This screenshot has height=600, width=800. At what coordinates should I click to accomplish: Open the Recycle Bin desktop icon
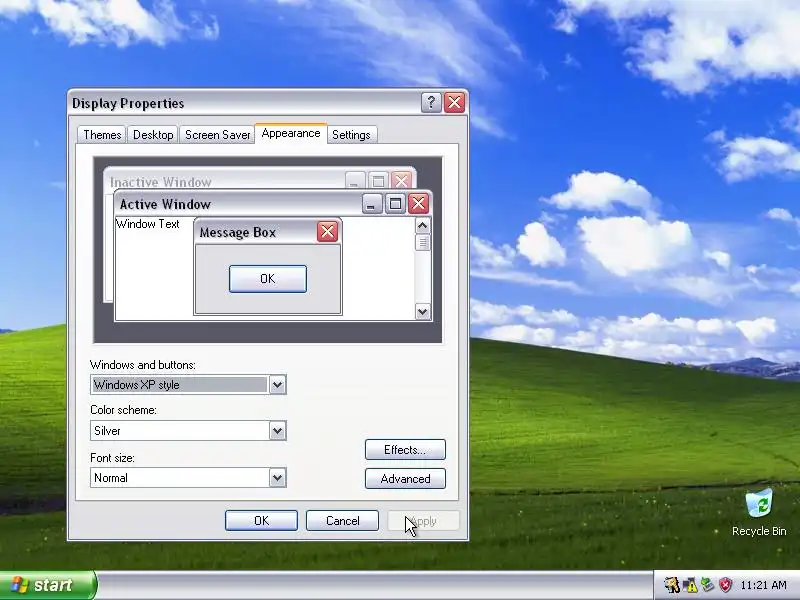[x=759, y=513]
